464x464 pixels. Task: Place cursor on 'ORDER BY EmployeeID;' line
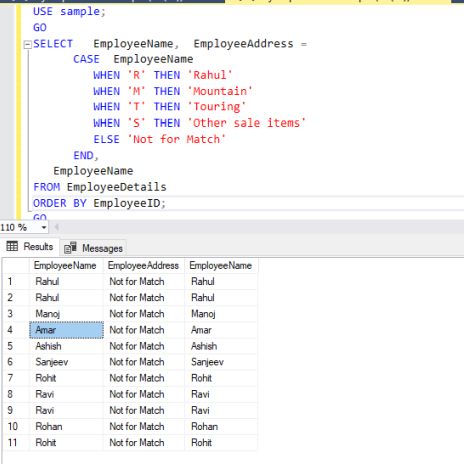pyautogui.click(x=99, y=203)
